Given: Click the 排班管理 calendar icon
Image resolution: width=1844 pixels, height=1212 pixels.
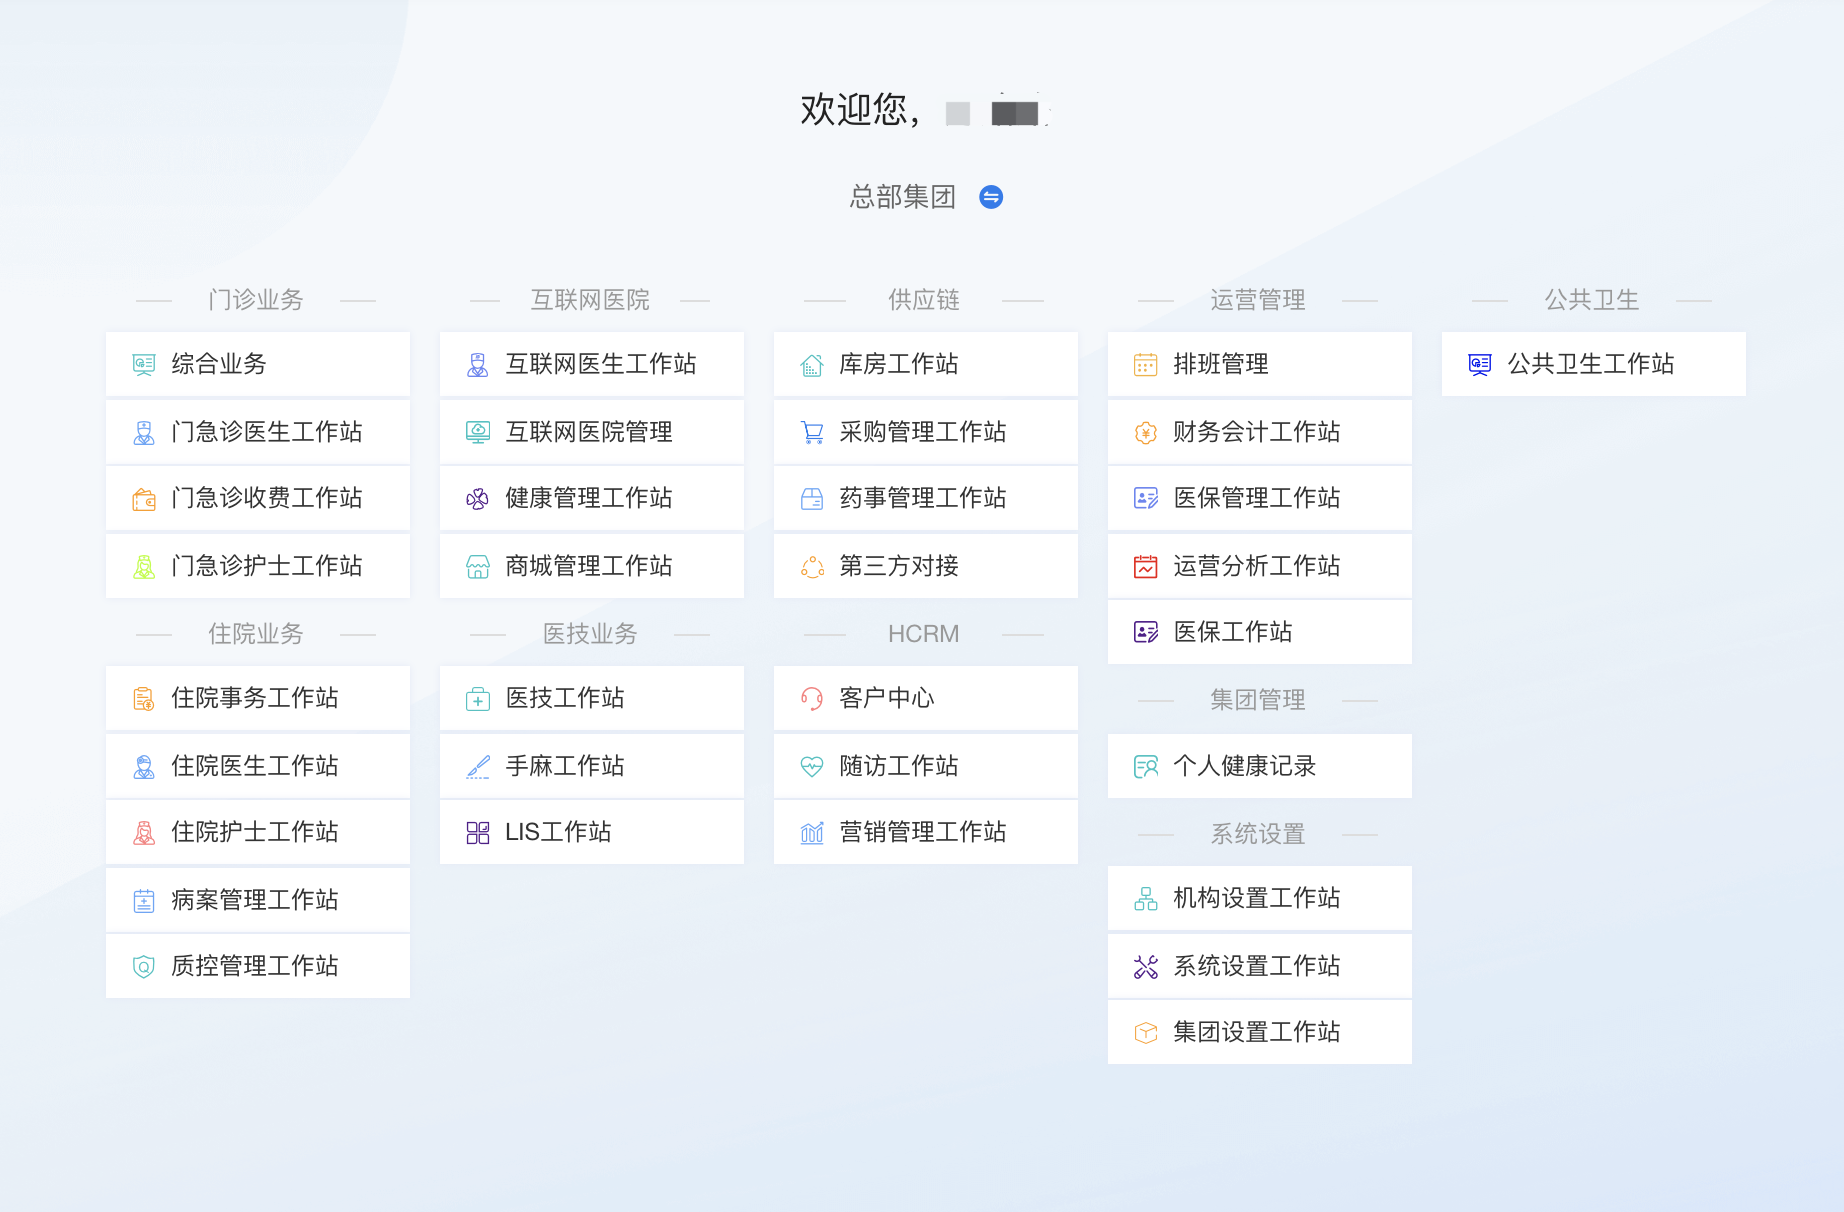Looking at the screenshot, I should coord(1146,365).
